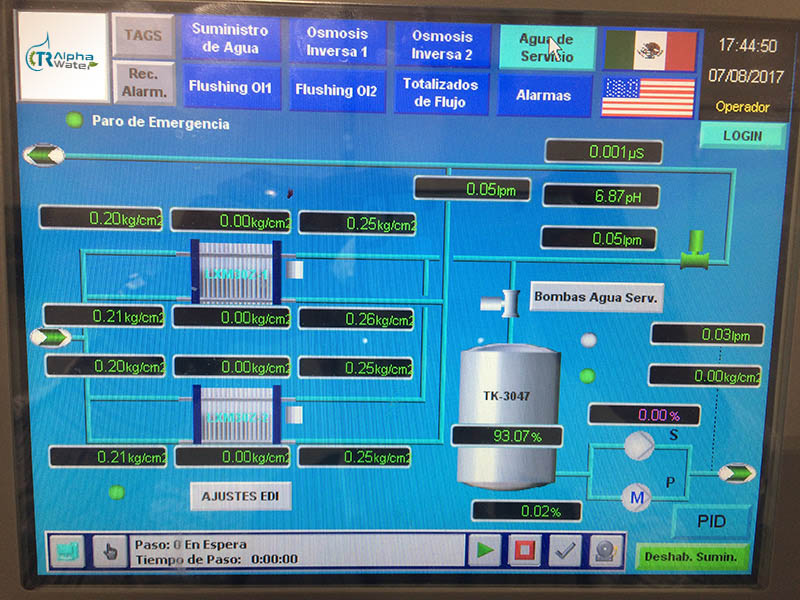Click the 6.87 pH reading field

[x=601, y=197]
